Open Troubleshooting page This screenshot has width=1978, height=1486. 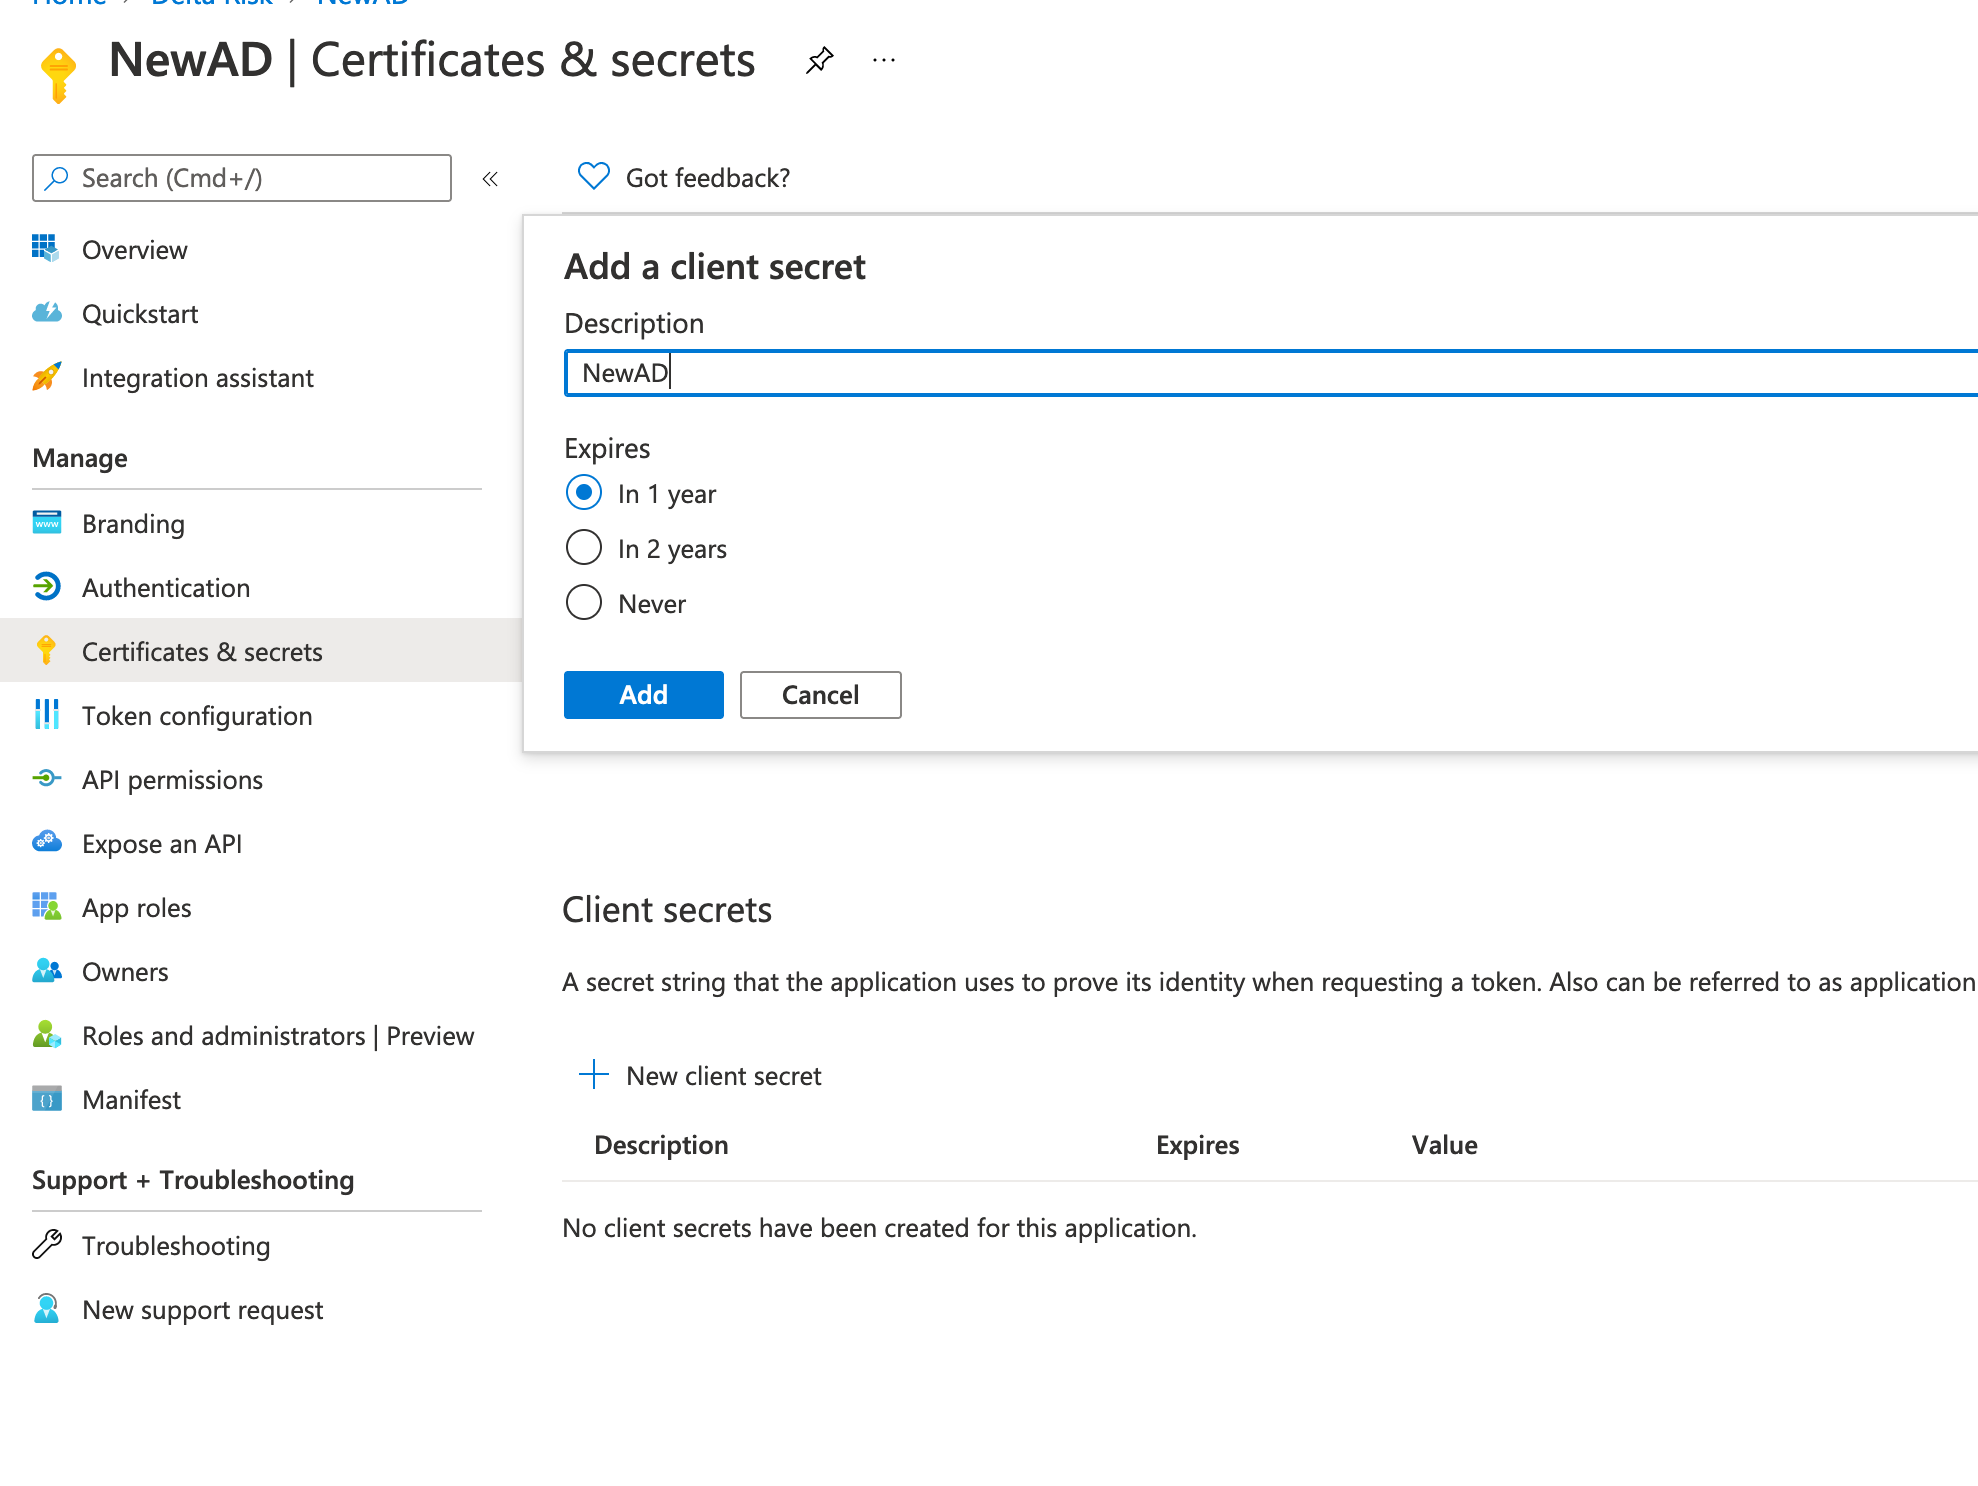[176, 1246]
